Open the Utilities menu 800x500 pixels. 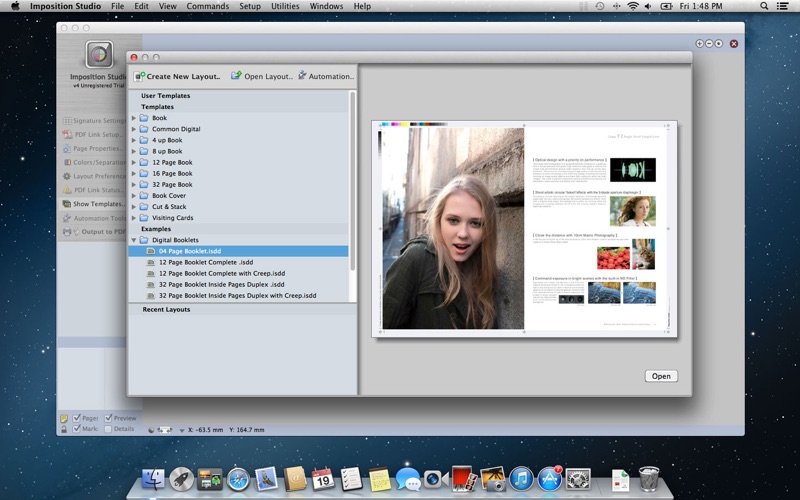285,6
